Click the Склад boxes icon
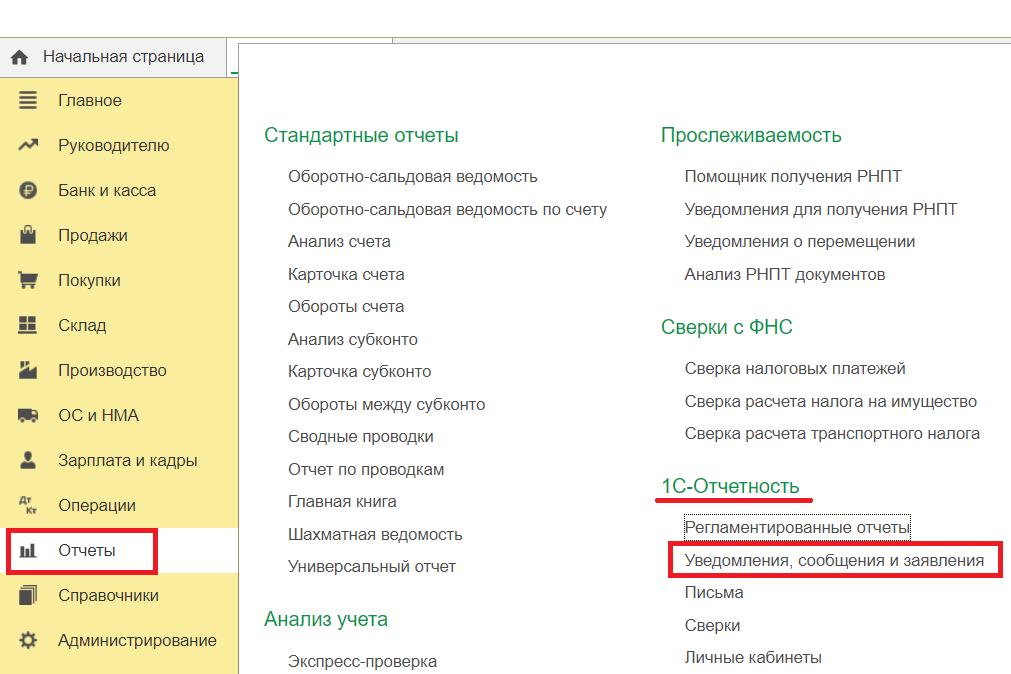The width and height of the screenshot is (1011, 674). pyautogui.click(x=28, y=324)
